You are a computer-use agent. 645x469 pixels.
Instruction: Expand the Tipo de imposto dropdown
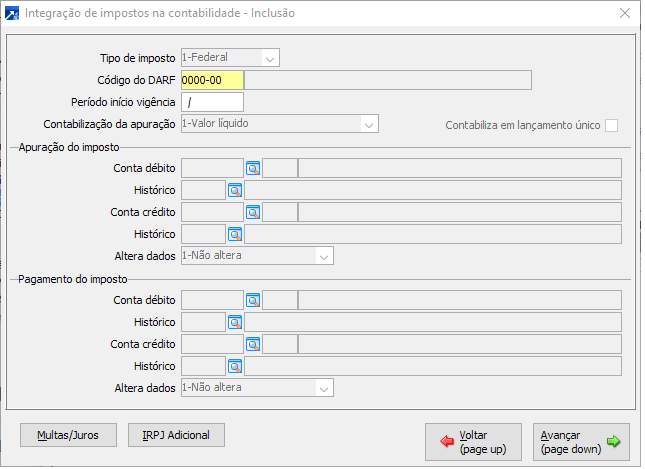(x=270, y=58)
